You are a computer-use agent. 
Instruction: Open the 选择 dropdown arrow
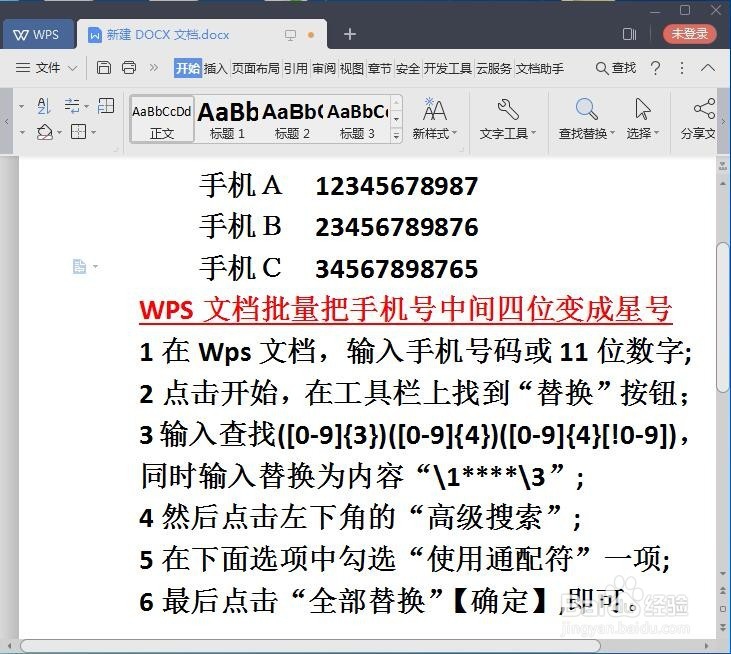(x=656, y=133)
